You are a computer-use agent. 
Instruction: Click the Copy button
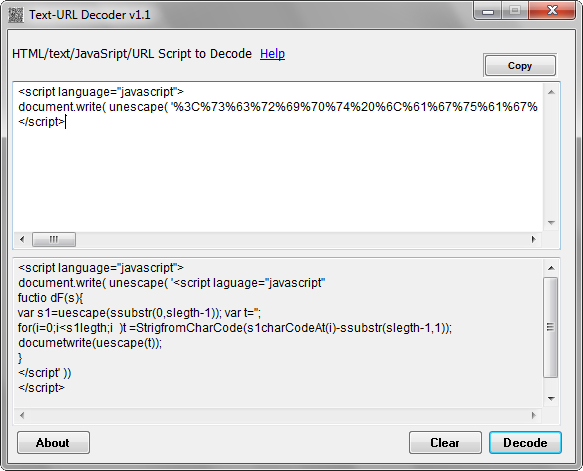point(520,66)
